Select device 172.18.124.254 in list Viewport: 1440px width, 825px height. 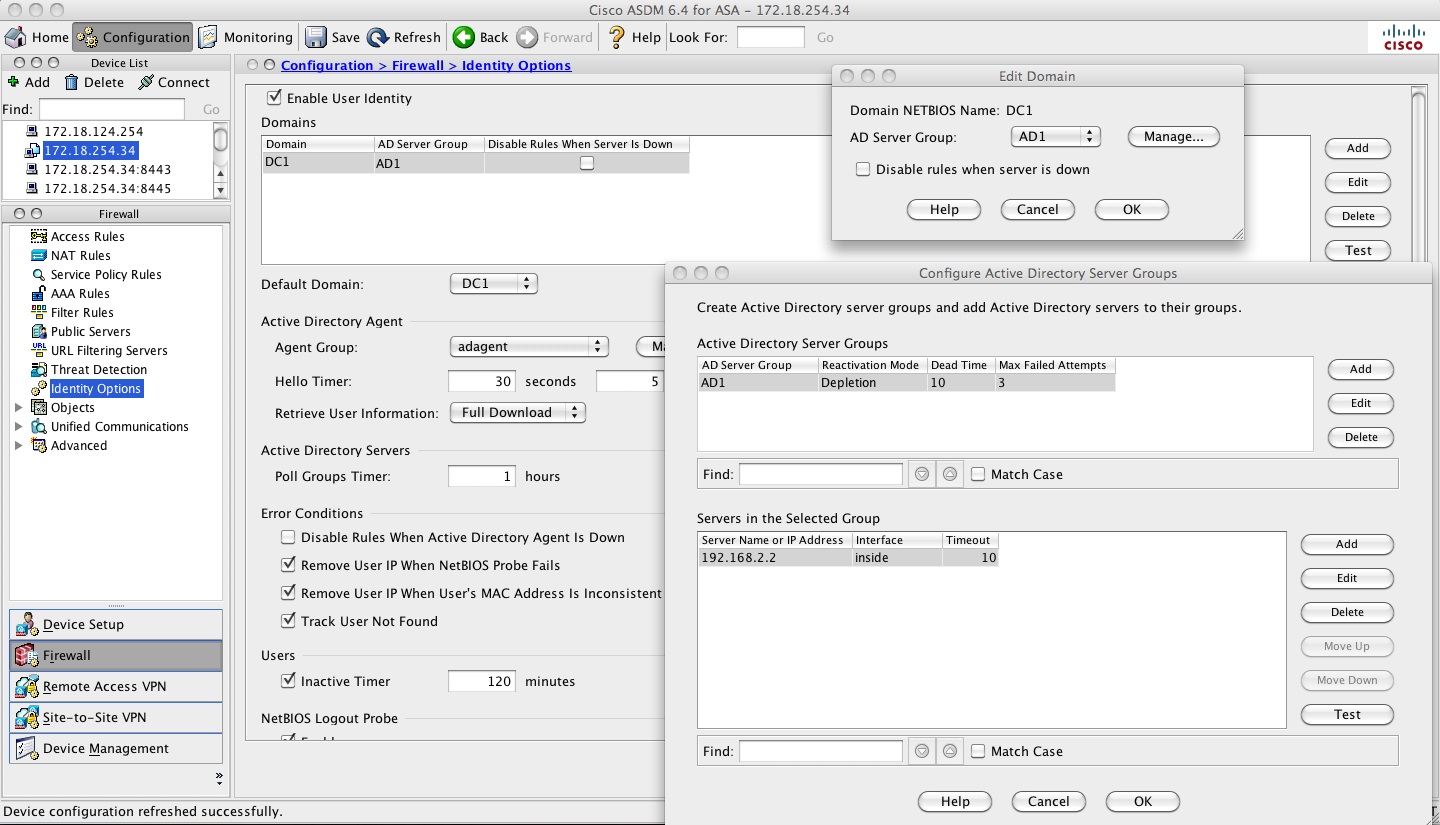coord(94,132)
